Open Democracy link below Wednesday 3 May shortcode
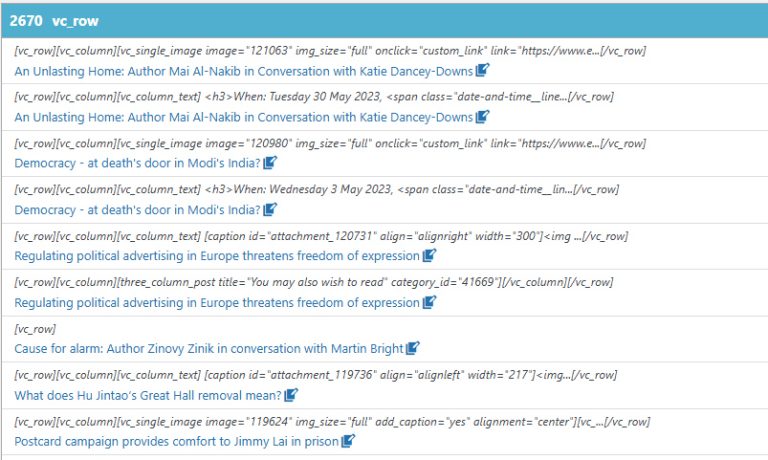Viewport: 768px width, 460px height. click(137, 210)
